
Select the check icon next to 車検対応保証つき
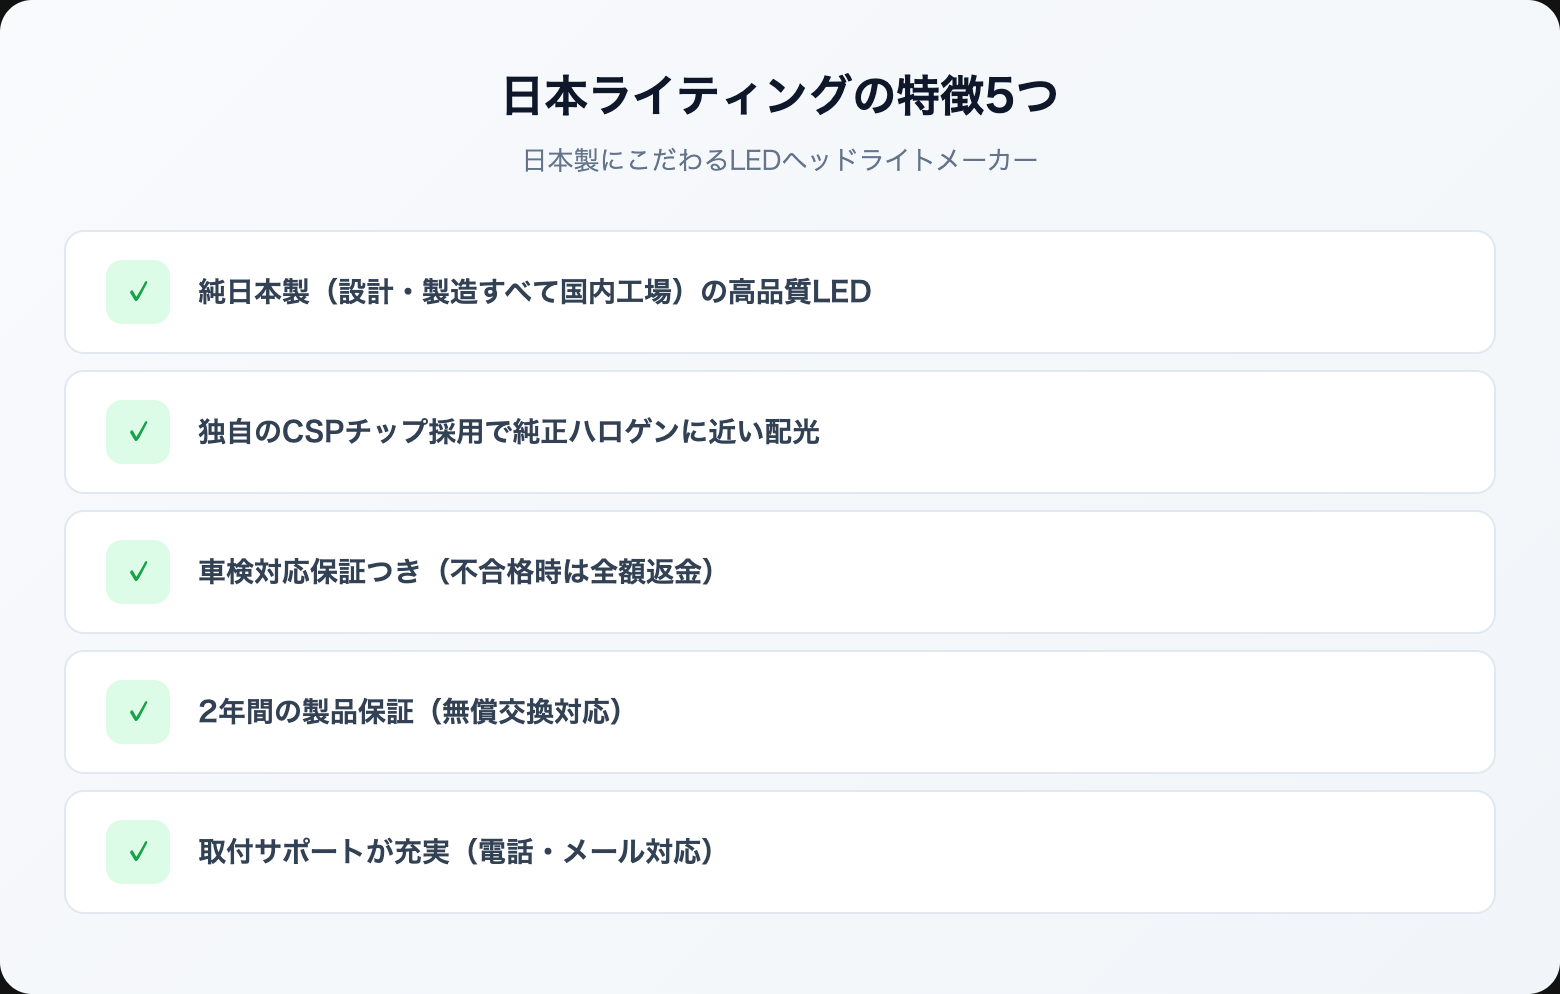(138, 572)
